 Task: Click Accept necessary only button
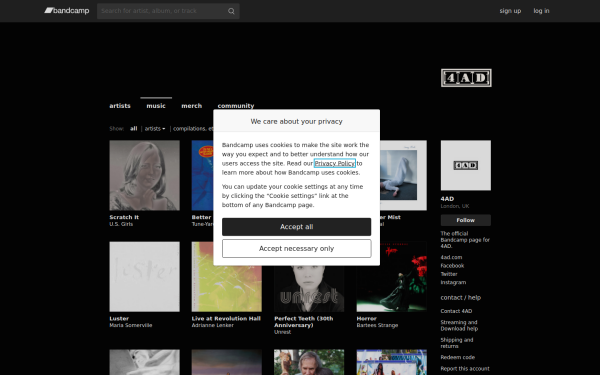click(x=297, y=249)
